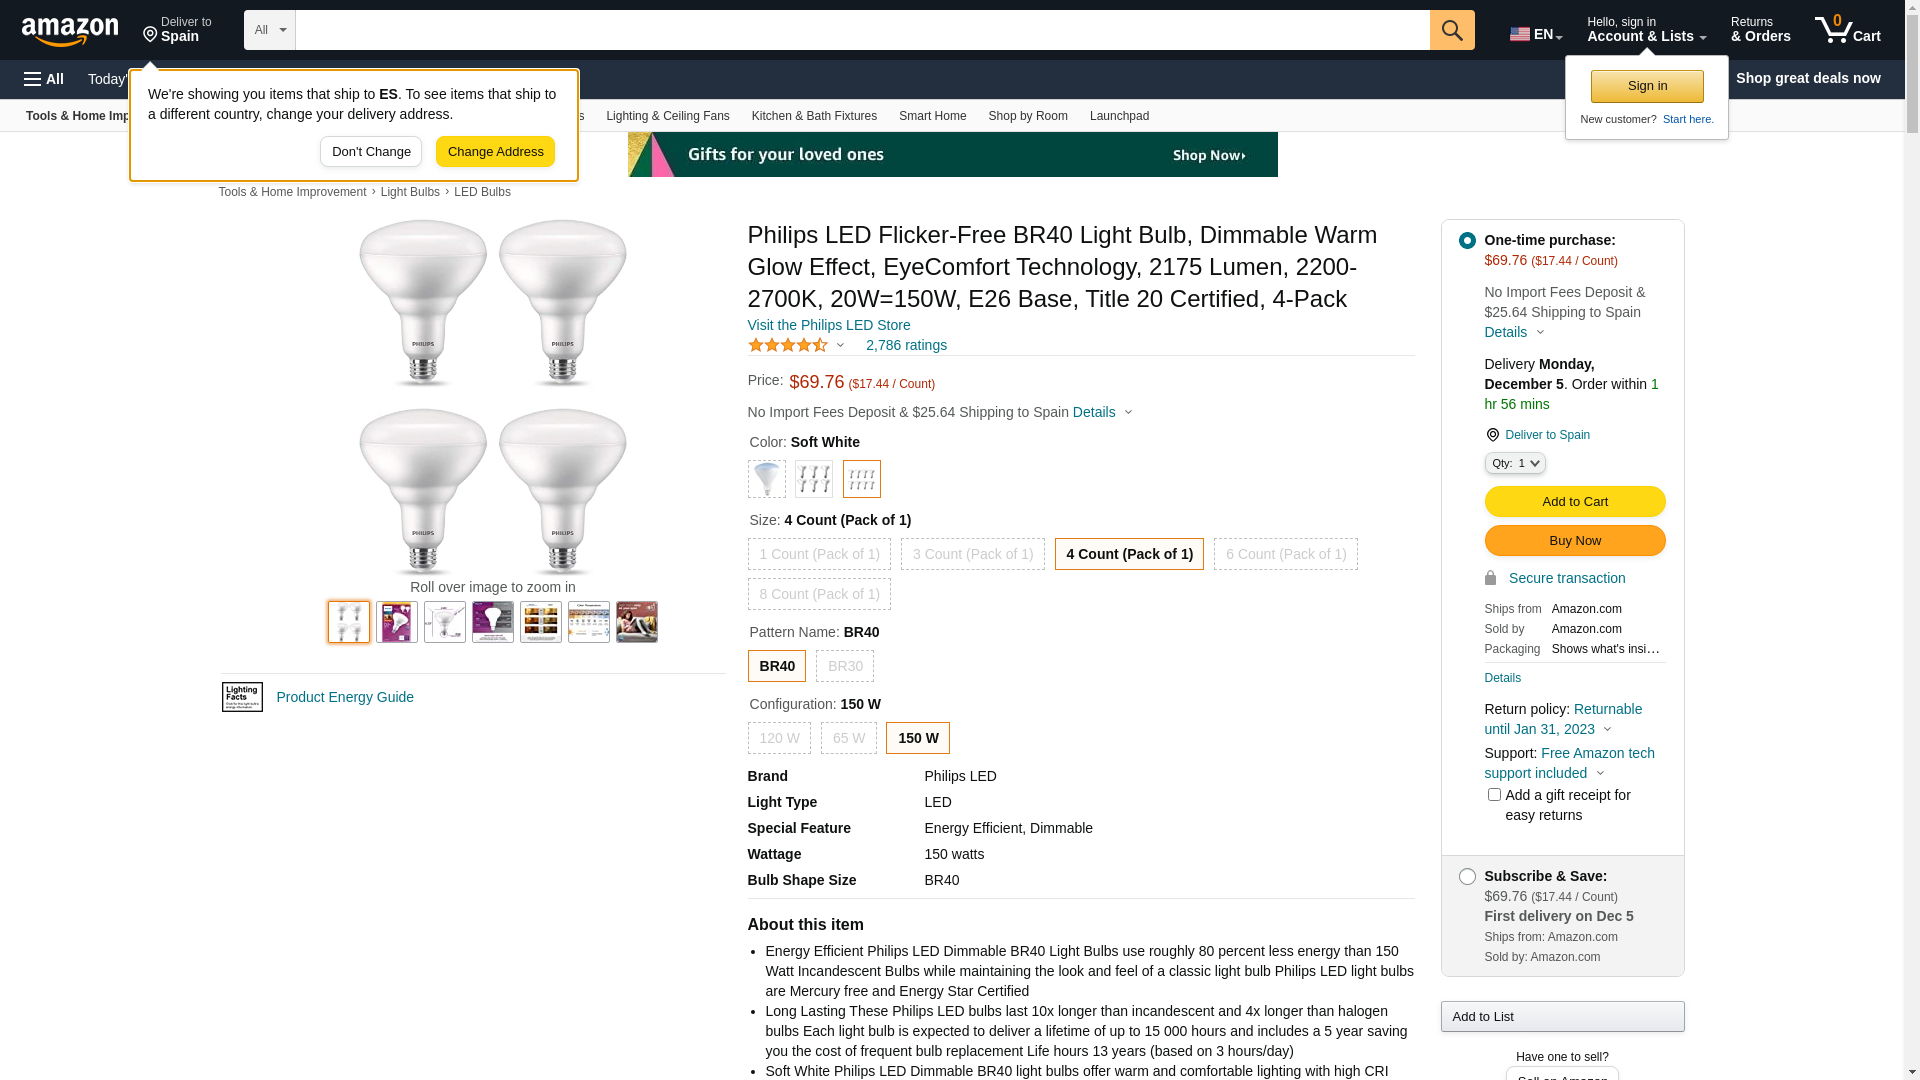Viewport: 1920px width, 1080px height.
Task: Click the main search text field
Action: (862, 30)
